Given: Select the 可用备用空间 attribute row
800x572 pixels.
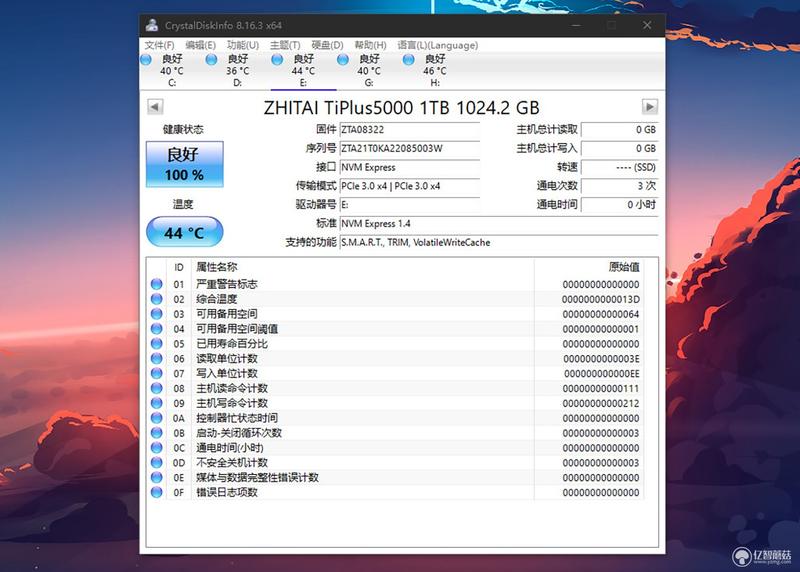Looking at the screenshot, I should click(395, 314).
